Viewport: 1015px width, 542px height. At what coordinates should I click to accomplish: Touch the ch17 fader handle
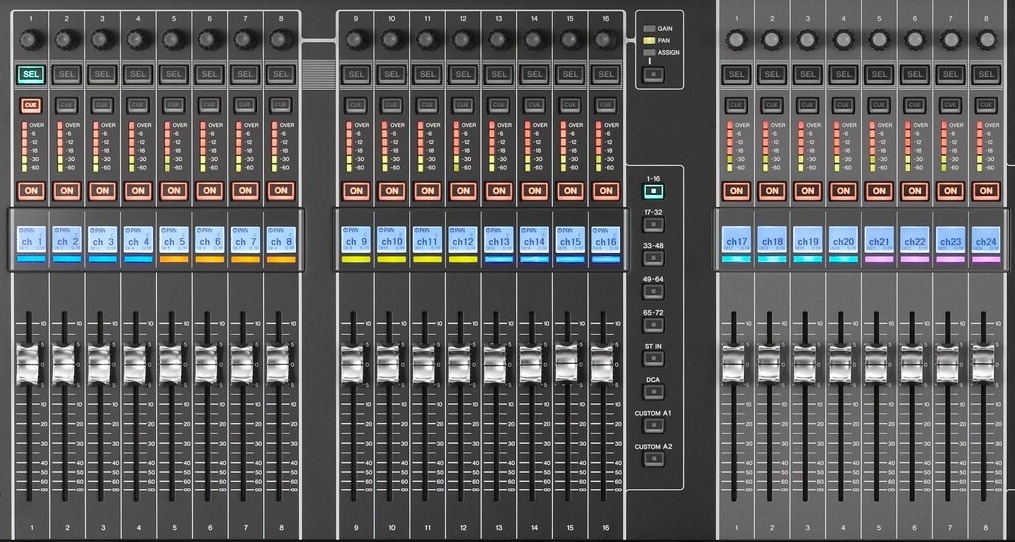[733, 364]
